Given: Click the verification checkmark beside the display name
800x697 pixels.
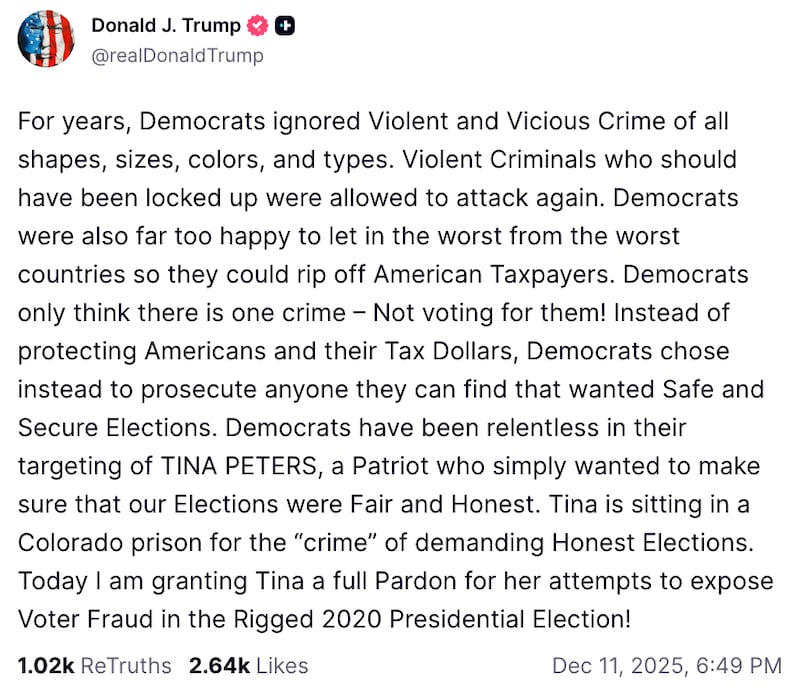Looking at the screenshot, I should pos(258,26).
